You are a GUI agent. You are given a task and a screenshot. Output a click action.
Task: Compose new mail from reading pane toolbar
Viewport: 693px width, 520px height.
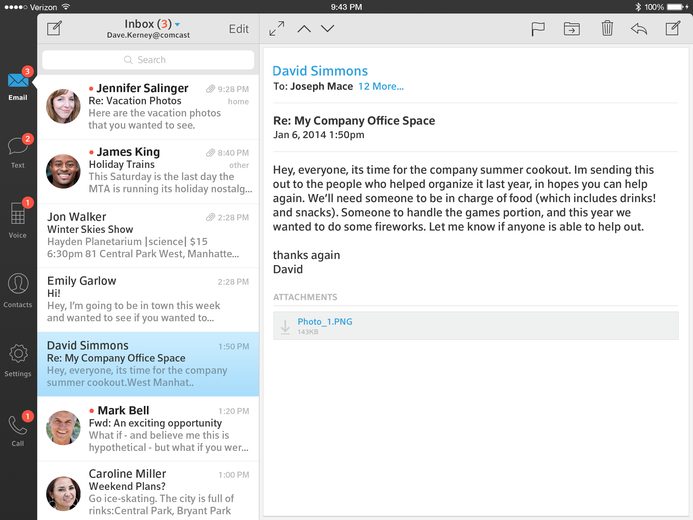coord(673,29)
